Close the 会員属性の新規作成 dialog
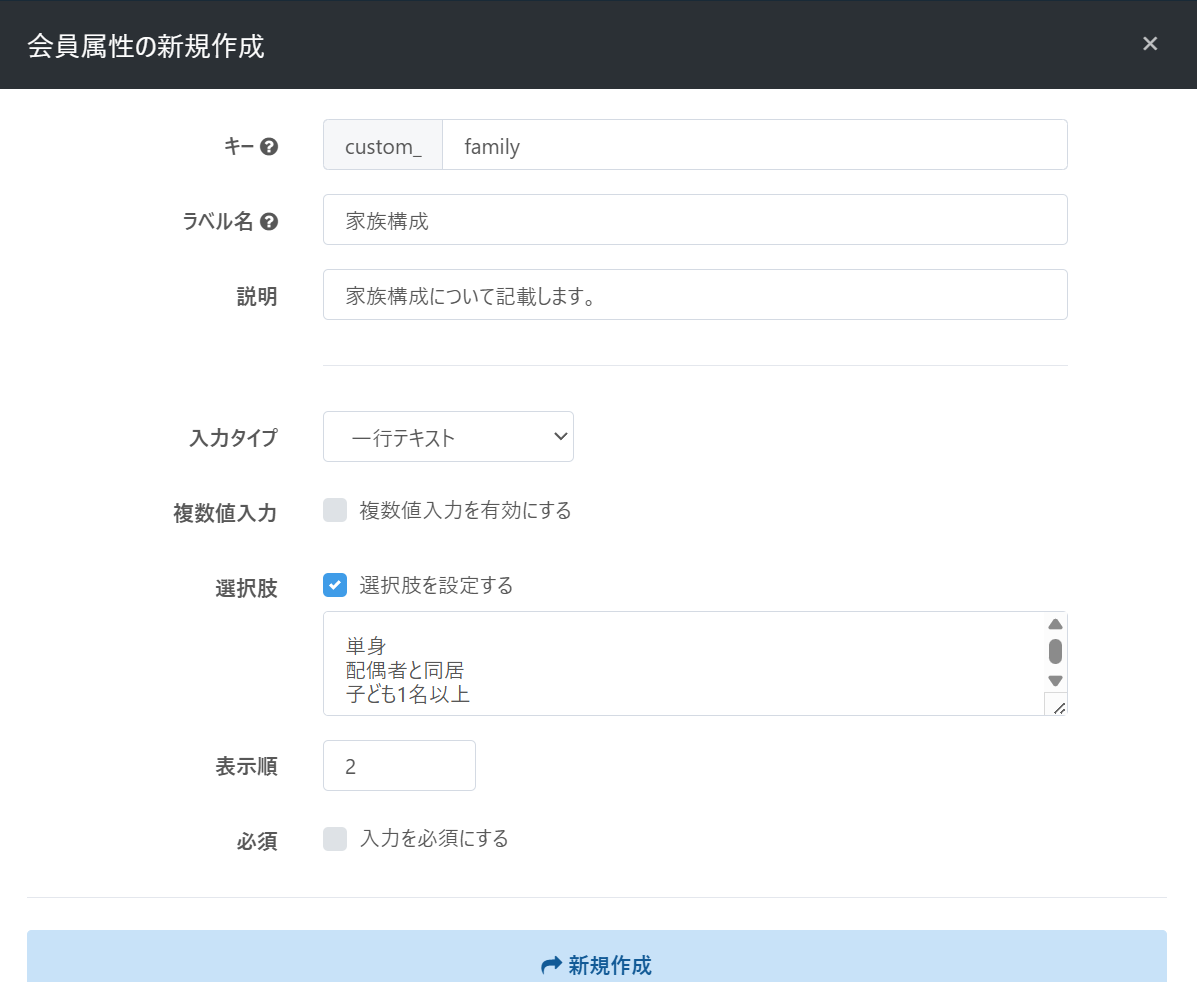 coord(1150,44)
